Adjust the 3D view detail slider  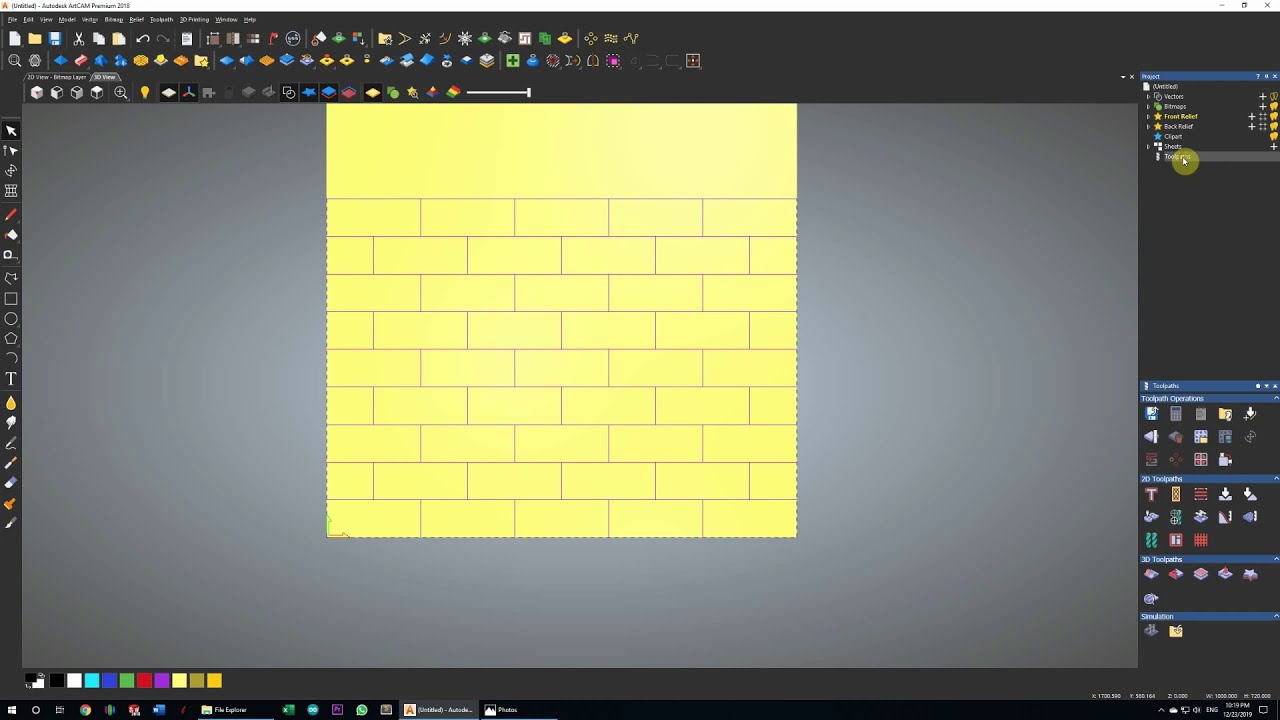click(498, 93)
